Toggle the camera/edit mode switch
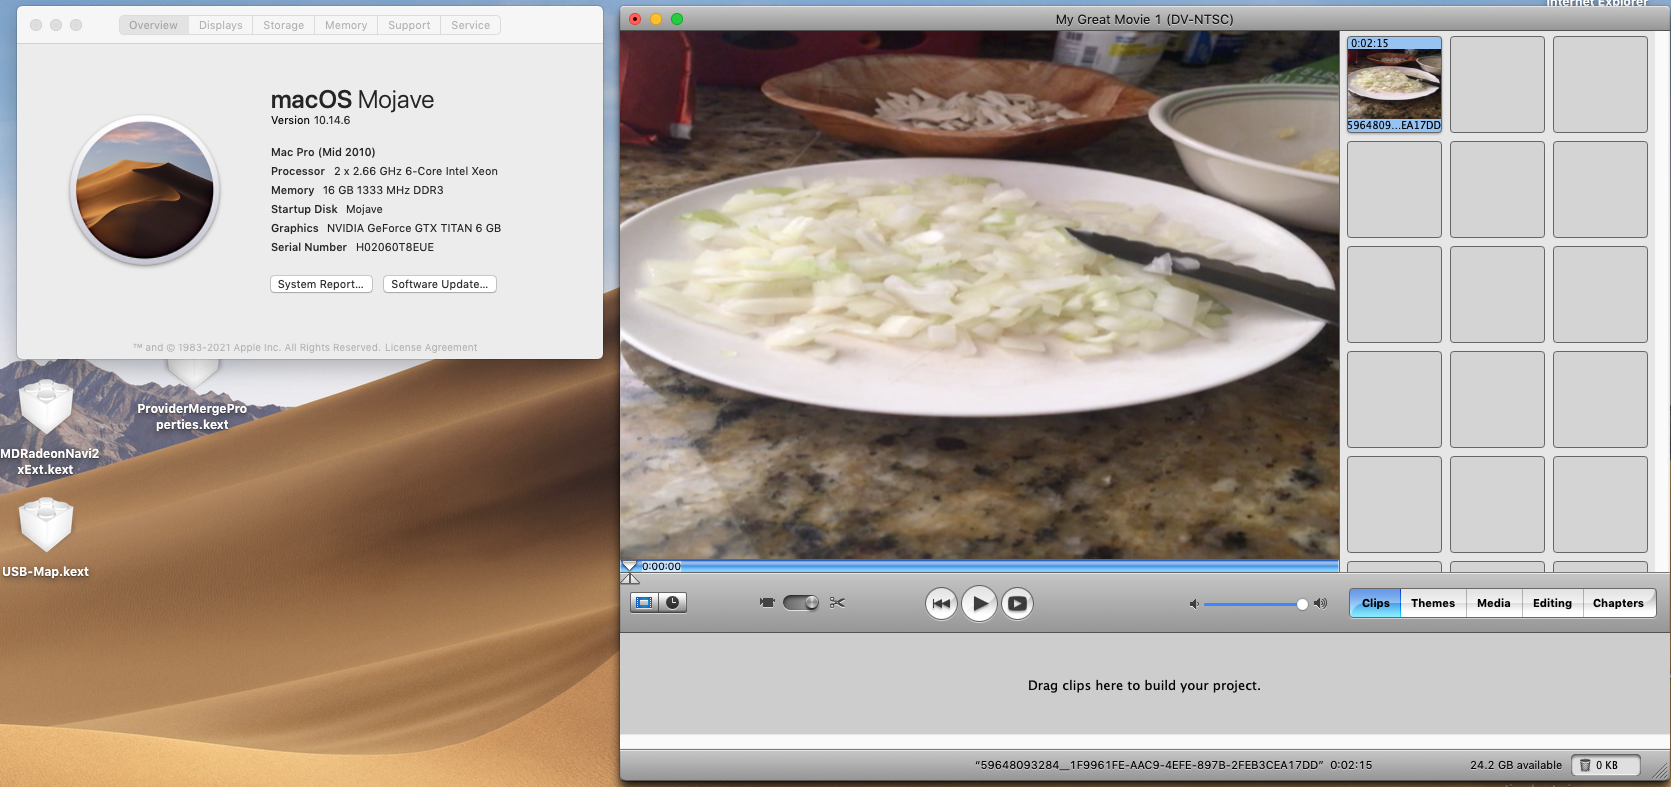The height and width of the screenshot is (787, 1671). tap(800, 602)
